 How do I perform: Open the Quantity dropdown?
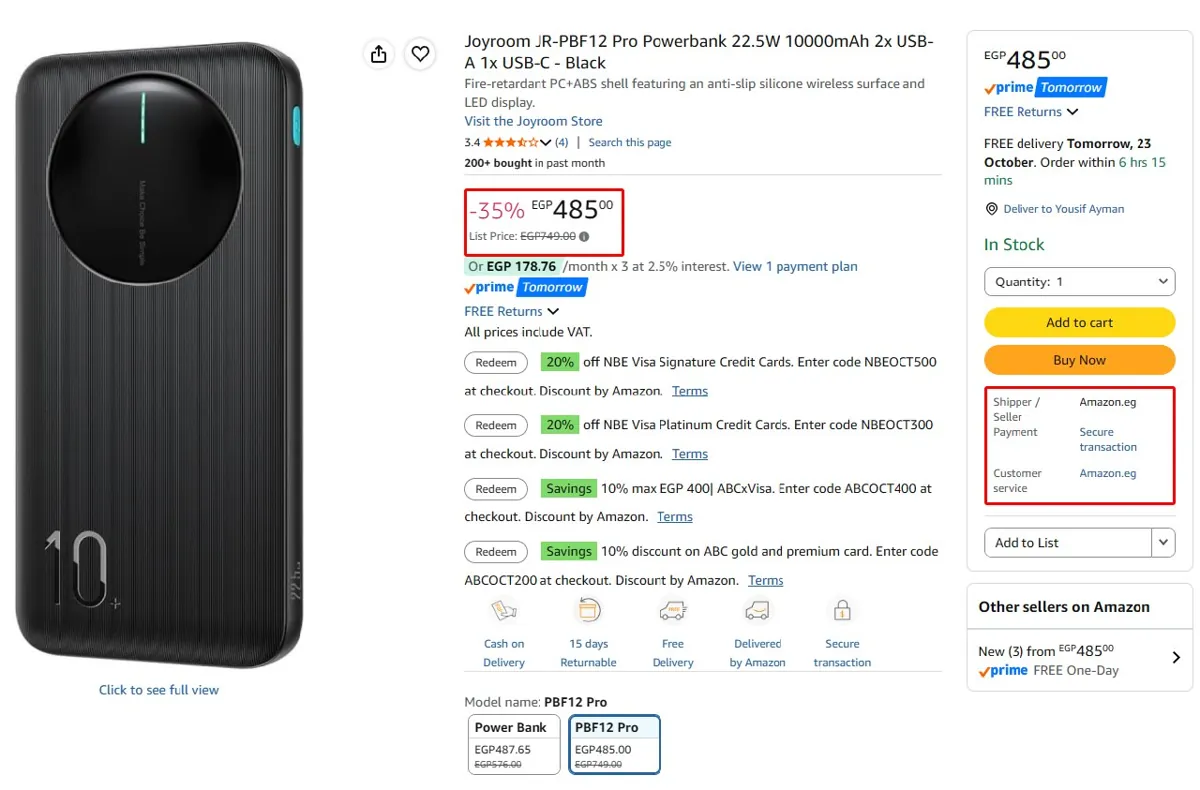pyautogui.click(x=1079, y=282)
